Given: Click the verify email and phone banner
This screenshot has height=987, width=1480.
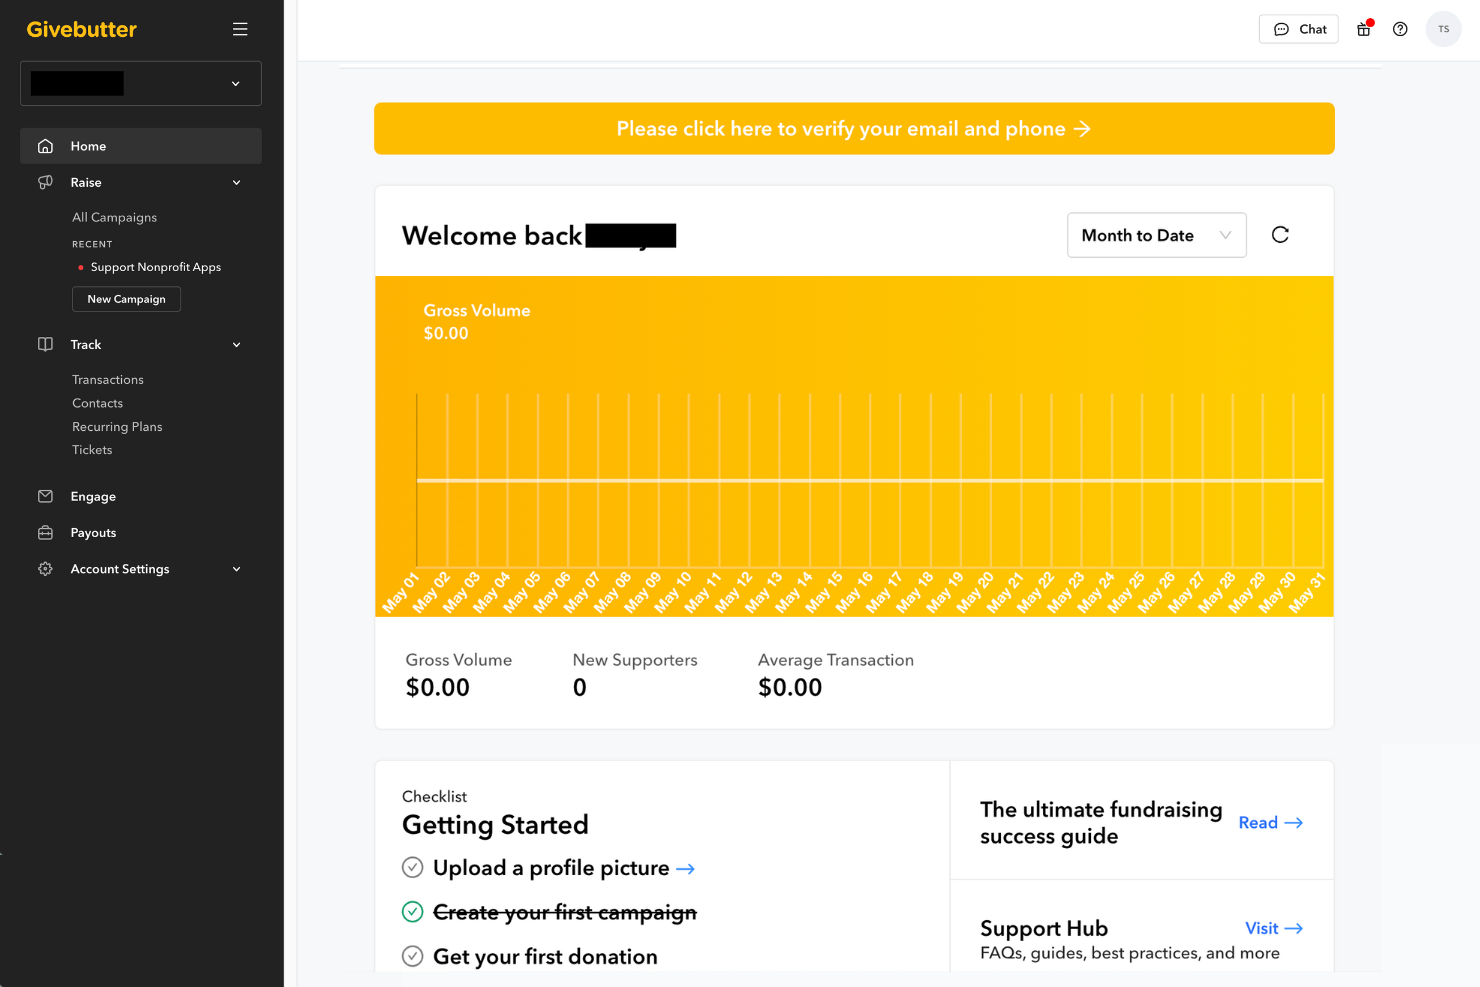Looking at the screenshot, I should (x=854, y=128).
